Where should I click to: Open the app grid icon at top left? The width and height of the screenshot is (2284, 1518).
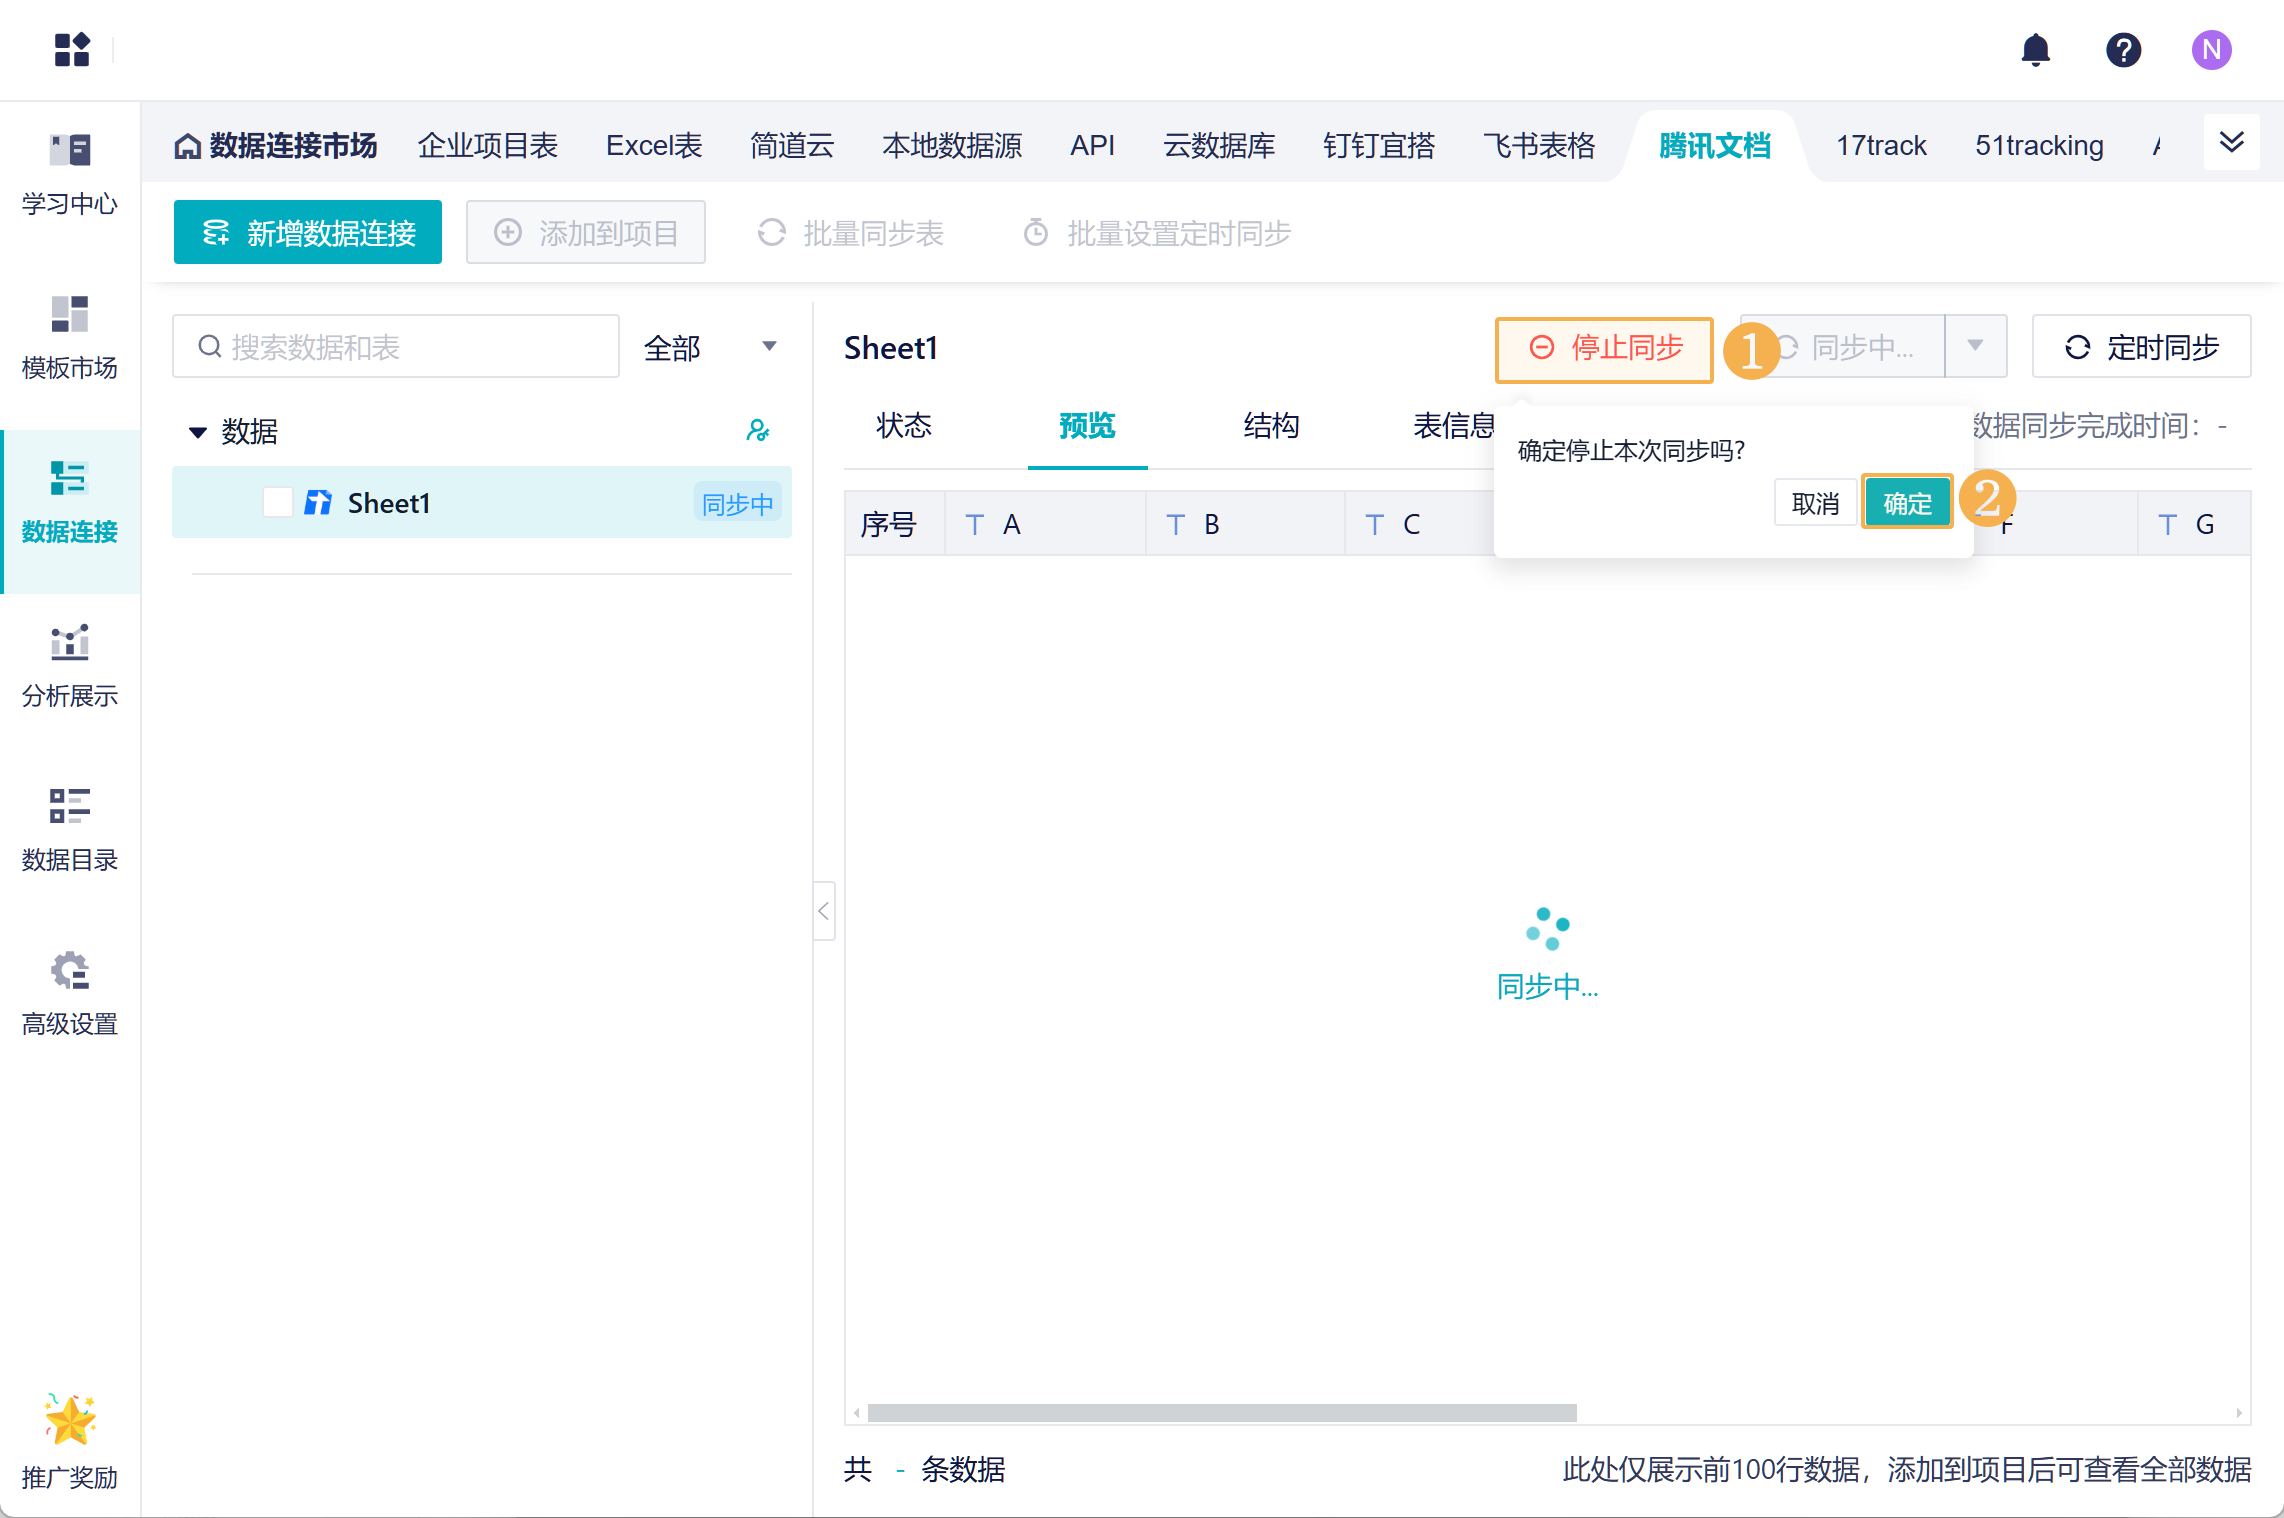(x=72, y=49)
